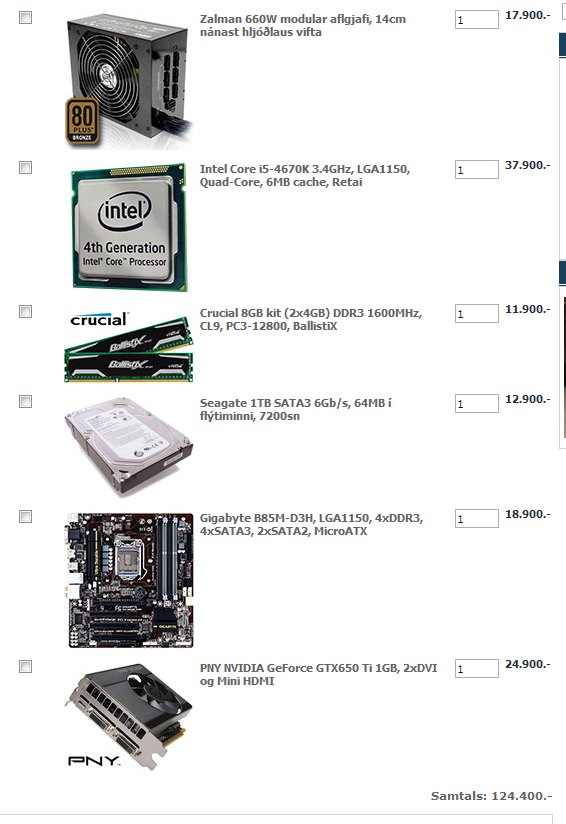Screen dimensions: 566x824
Task: Mark the Gigabyte B85M-D3H checkbox
Action: [x=25, y=517]
